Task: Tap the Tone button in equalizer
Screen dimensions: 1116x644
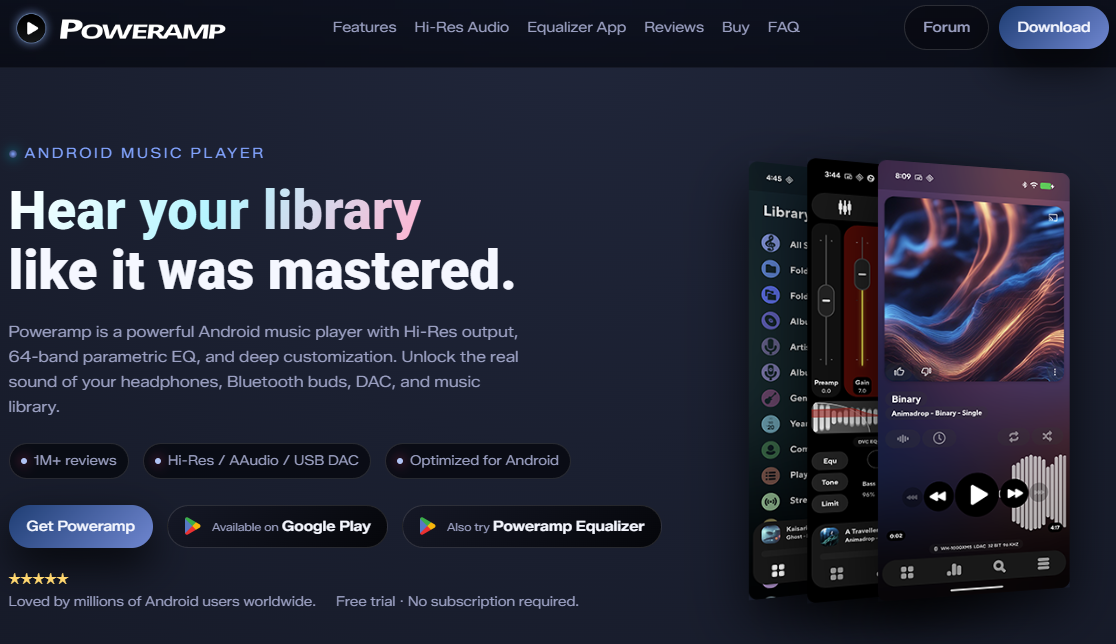Action: (x=830, y=482)
